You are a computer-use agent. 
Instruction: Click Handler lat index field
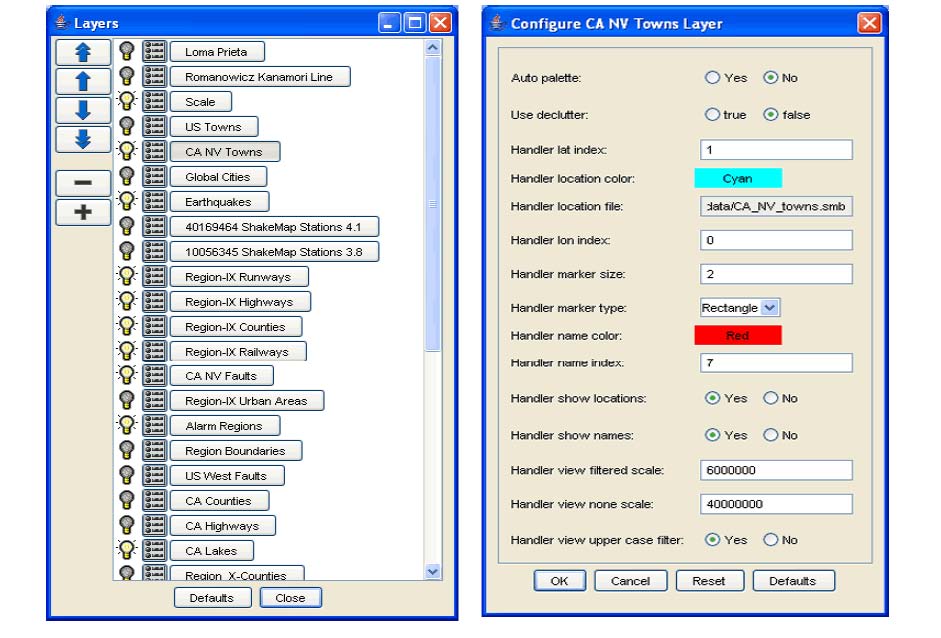(x=776, y=149)
